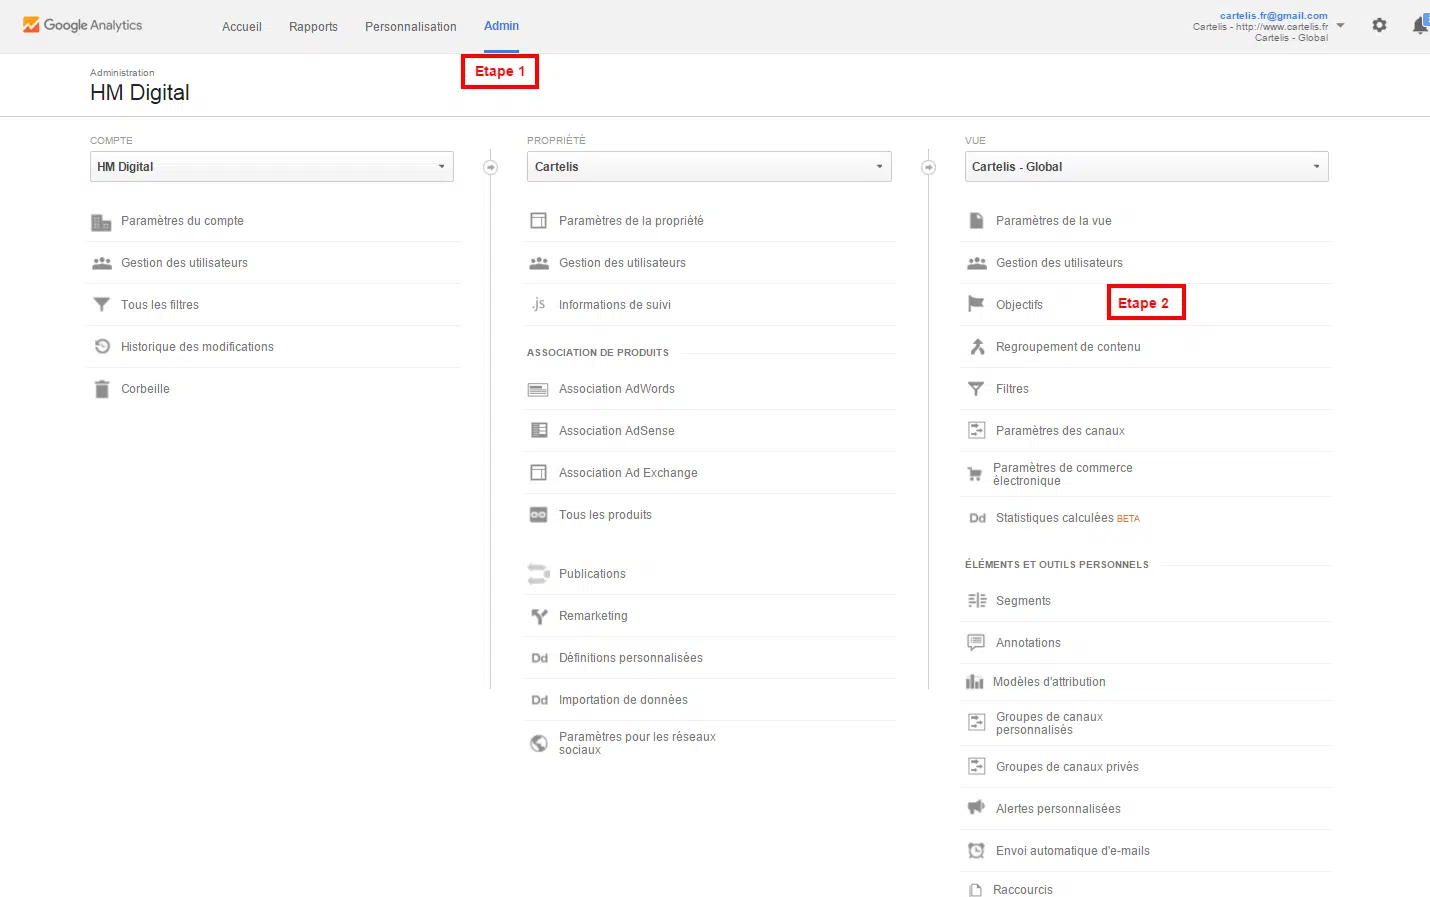Click the settings gear icon in header
Viewport: 1430px width, 897px height.
1379,25
